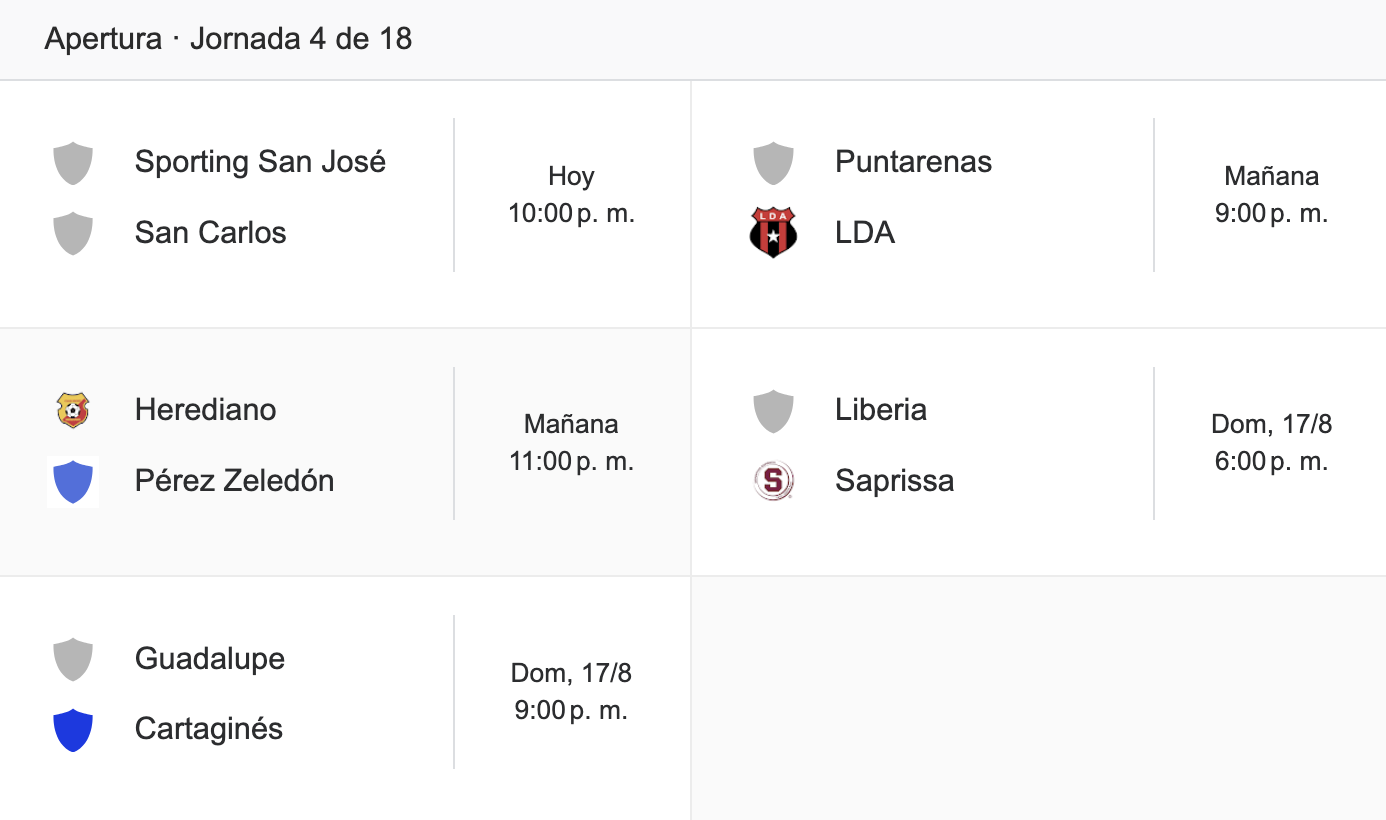Screen dimensions: 1386x820
Task: Click the Cartaginés blue shield icon
Action: [73, 730]
